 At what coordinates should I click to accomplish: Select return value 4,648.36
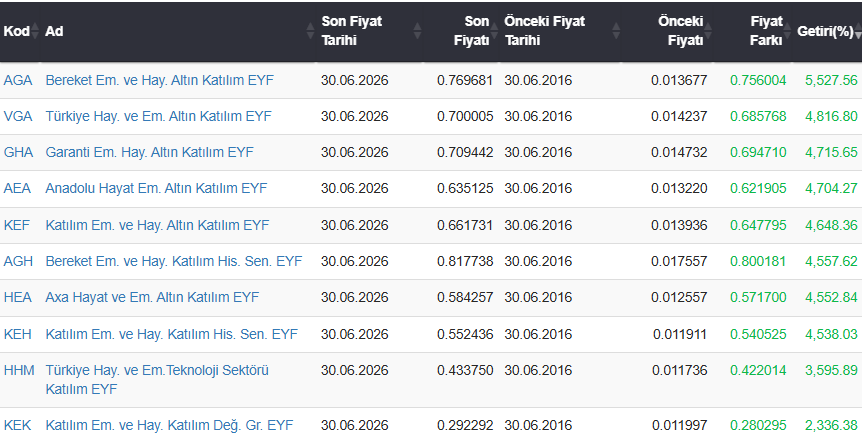[831, 225]
